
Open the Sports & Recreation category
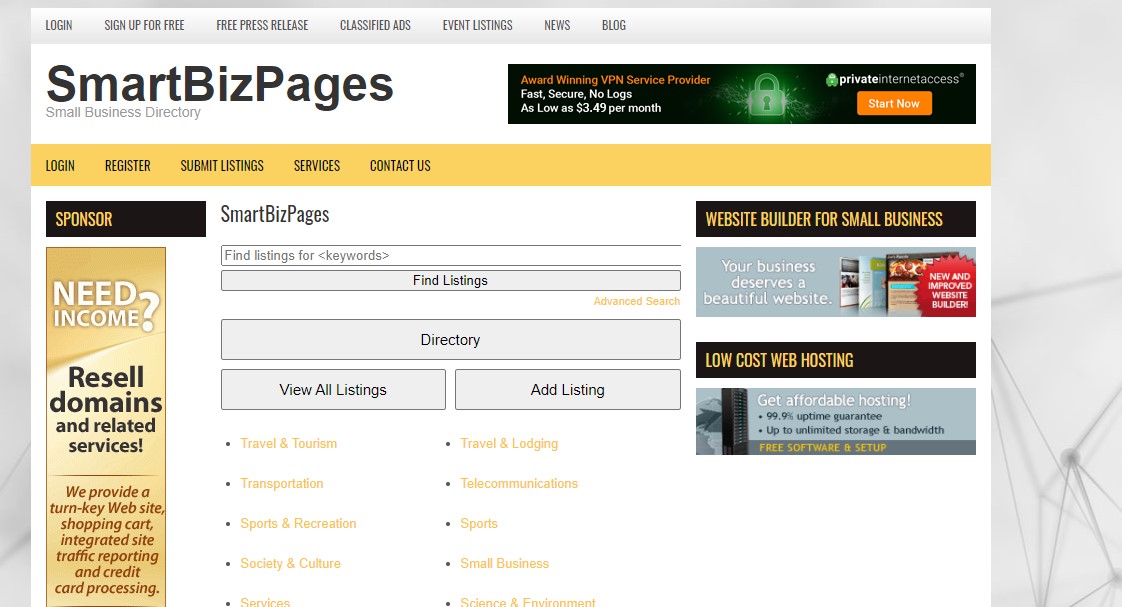[x=298, y=523]
